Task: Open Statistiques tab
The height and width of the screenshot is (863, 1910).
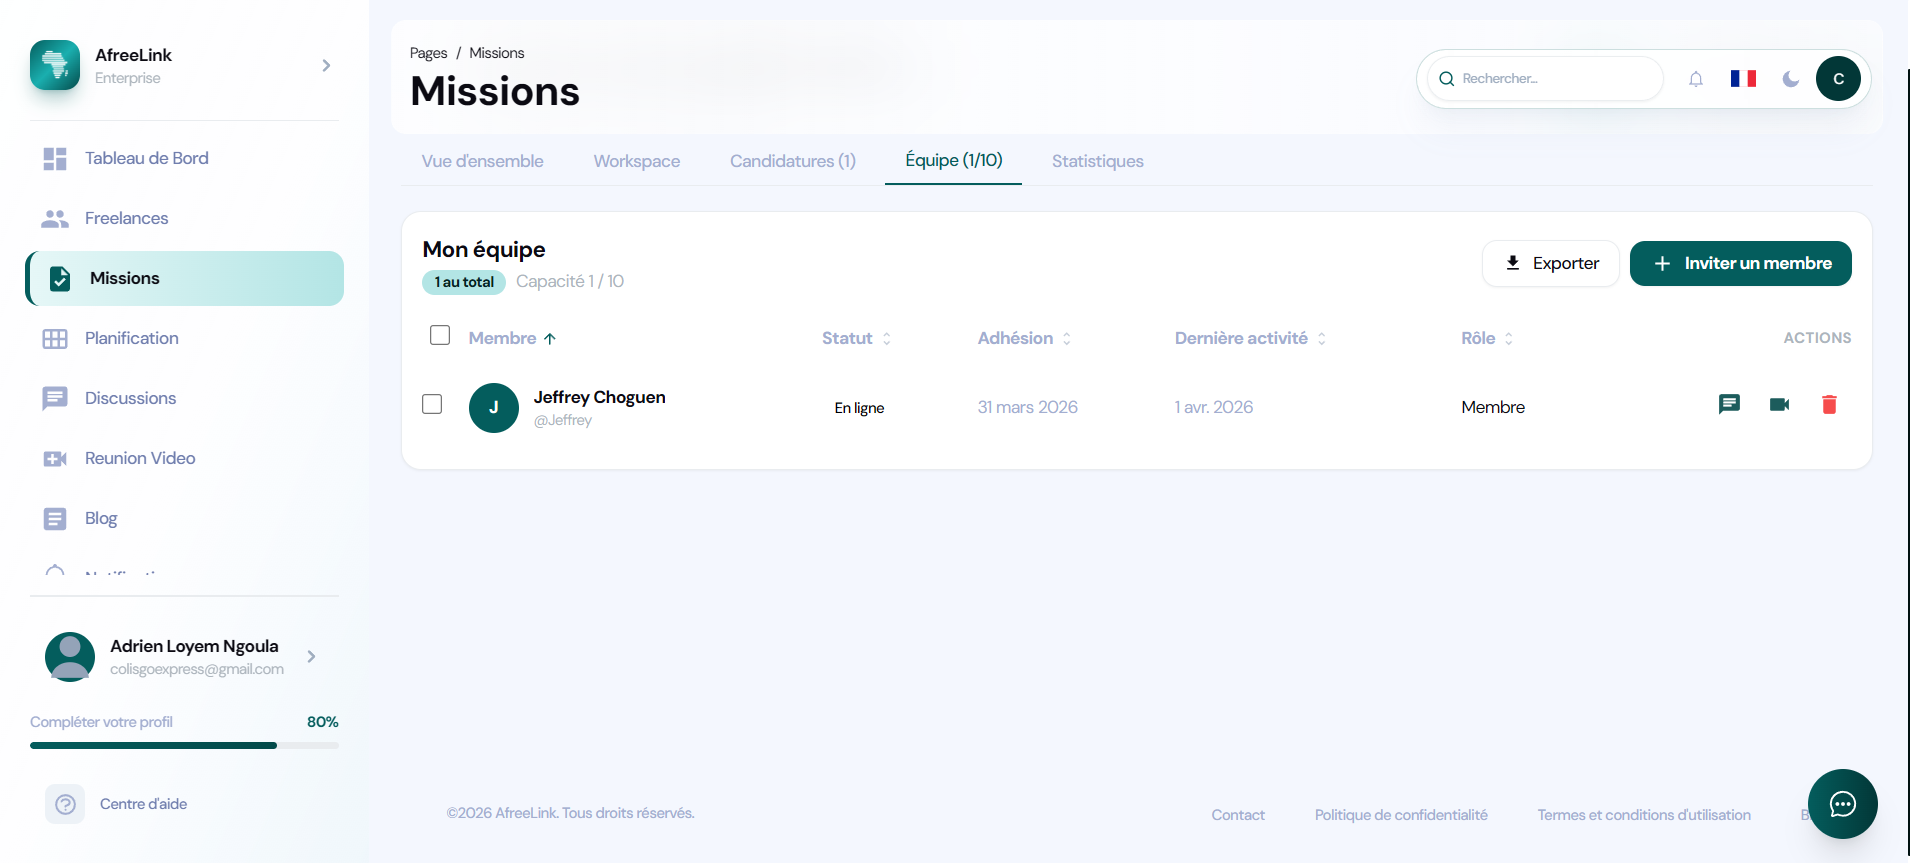Action: pyautogui.click(x=1098, y=161)
